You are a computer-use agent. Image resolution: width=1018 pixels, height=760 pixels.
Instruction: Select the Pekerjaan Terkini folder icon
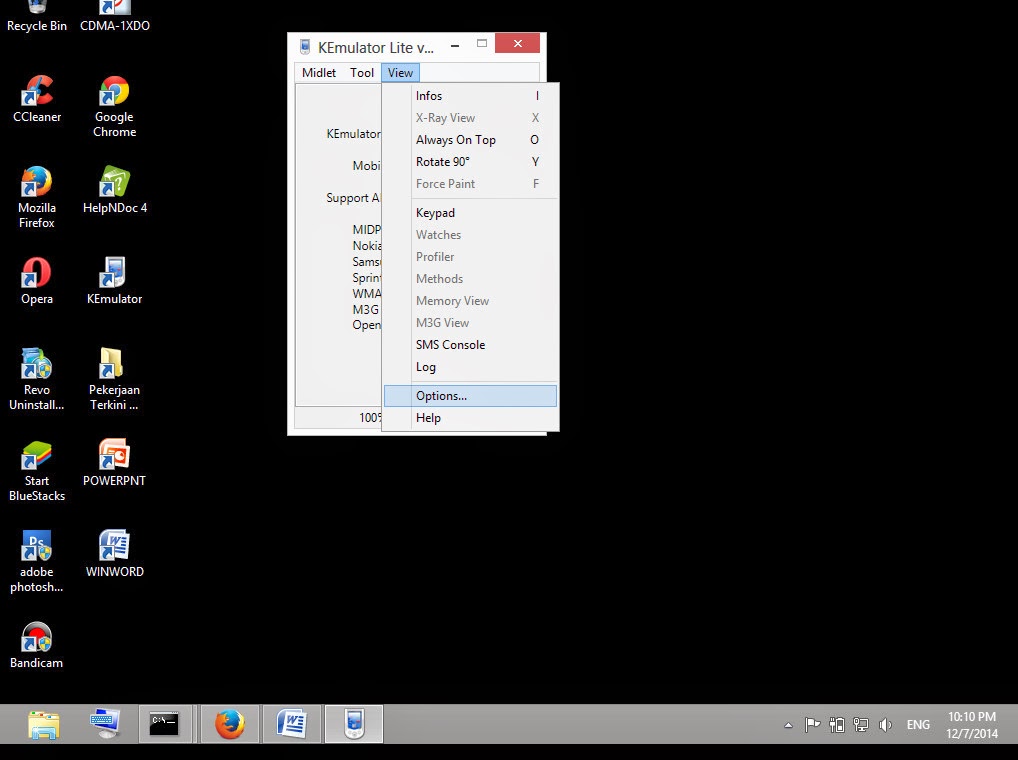[114, 380]
